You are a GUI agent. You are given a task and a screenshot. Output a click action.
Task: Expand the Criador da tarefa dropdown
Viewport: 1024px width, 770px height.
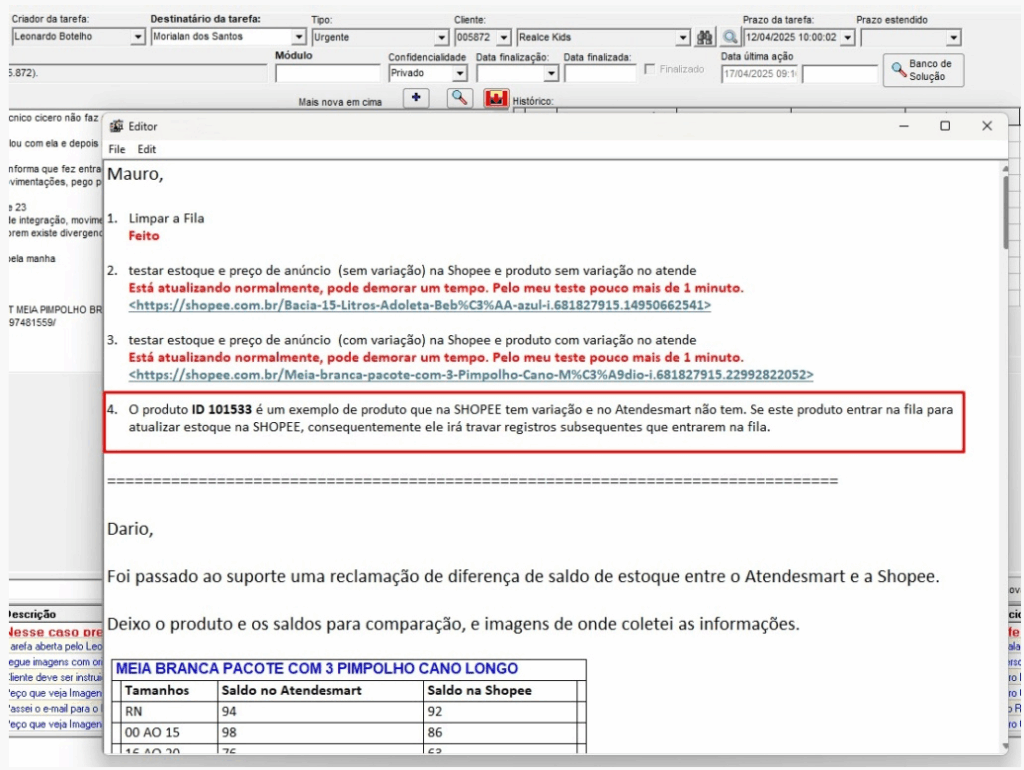point(137,37)
